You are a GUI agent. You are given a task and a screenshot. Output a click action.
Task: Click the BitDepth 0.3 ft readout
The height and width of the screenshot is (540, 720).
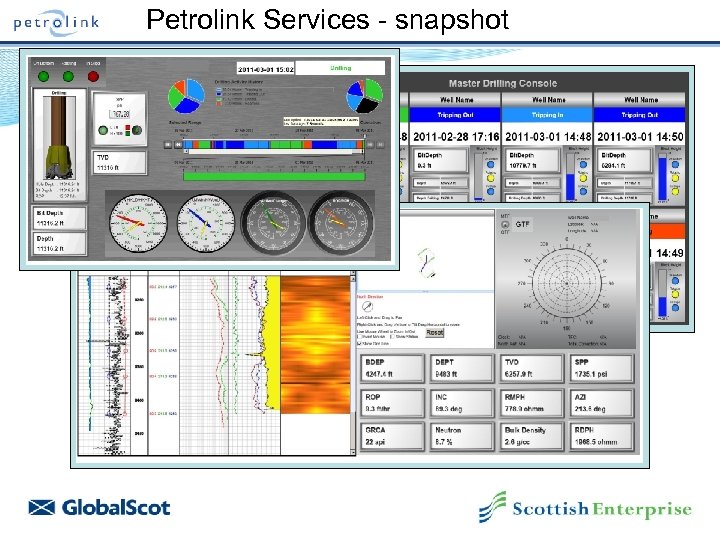click(x=440, y=160)
